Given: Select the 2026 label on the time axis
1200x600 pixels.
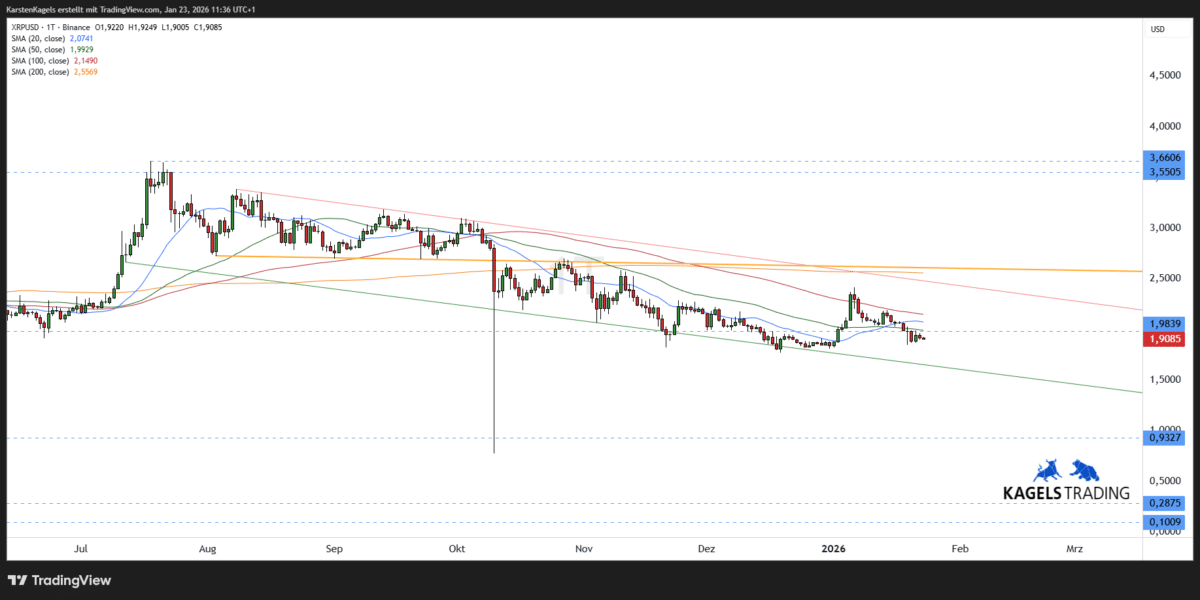Looking at the screenshot, I should click(x=833, y=548).
